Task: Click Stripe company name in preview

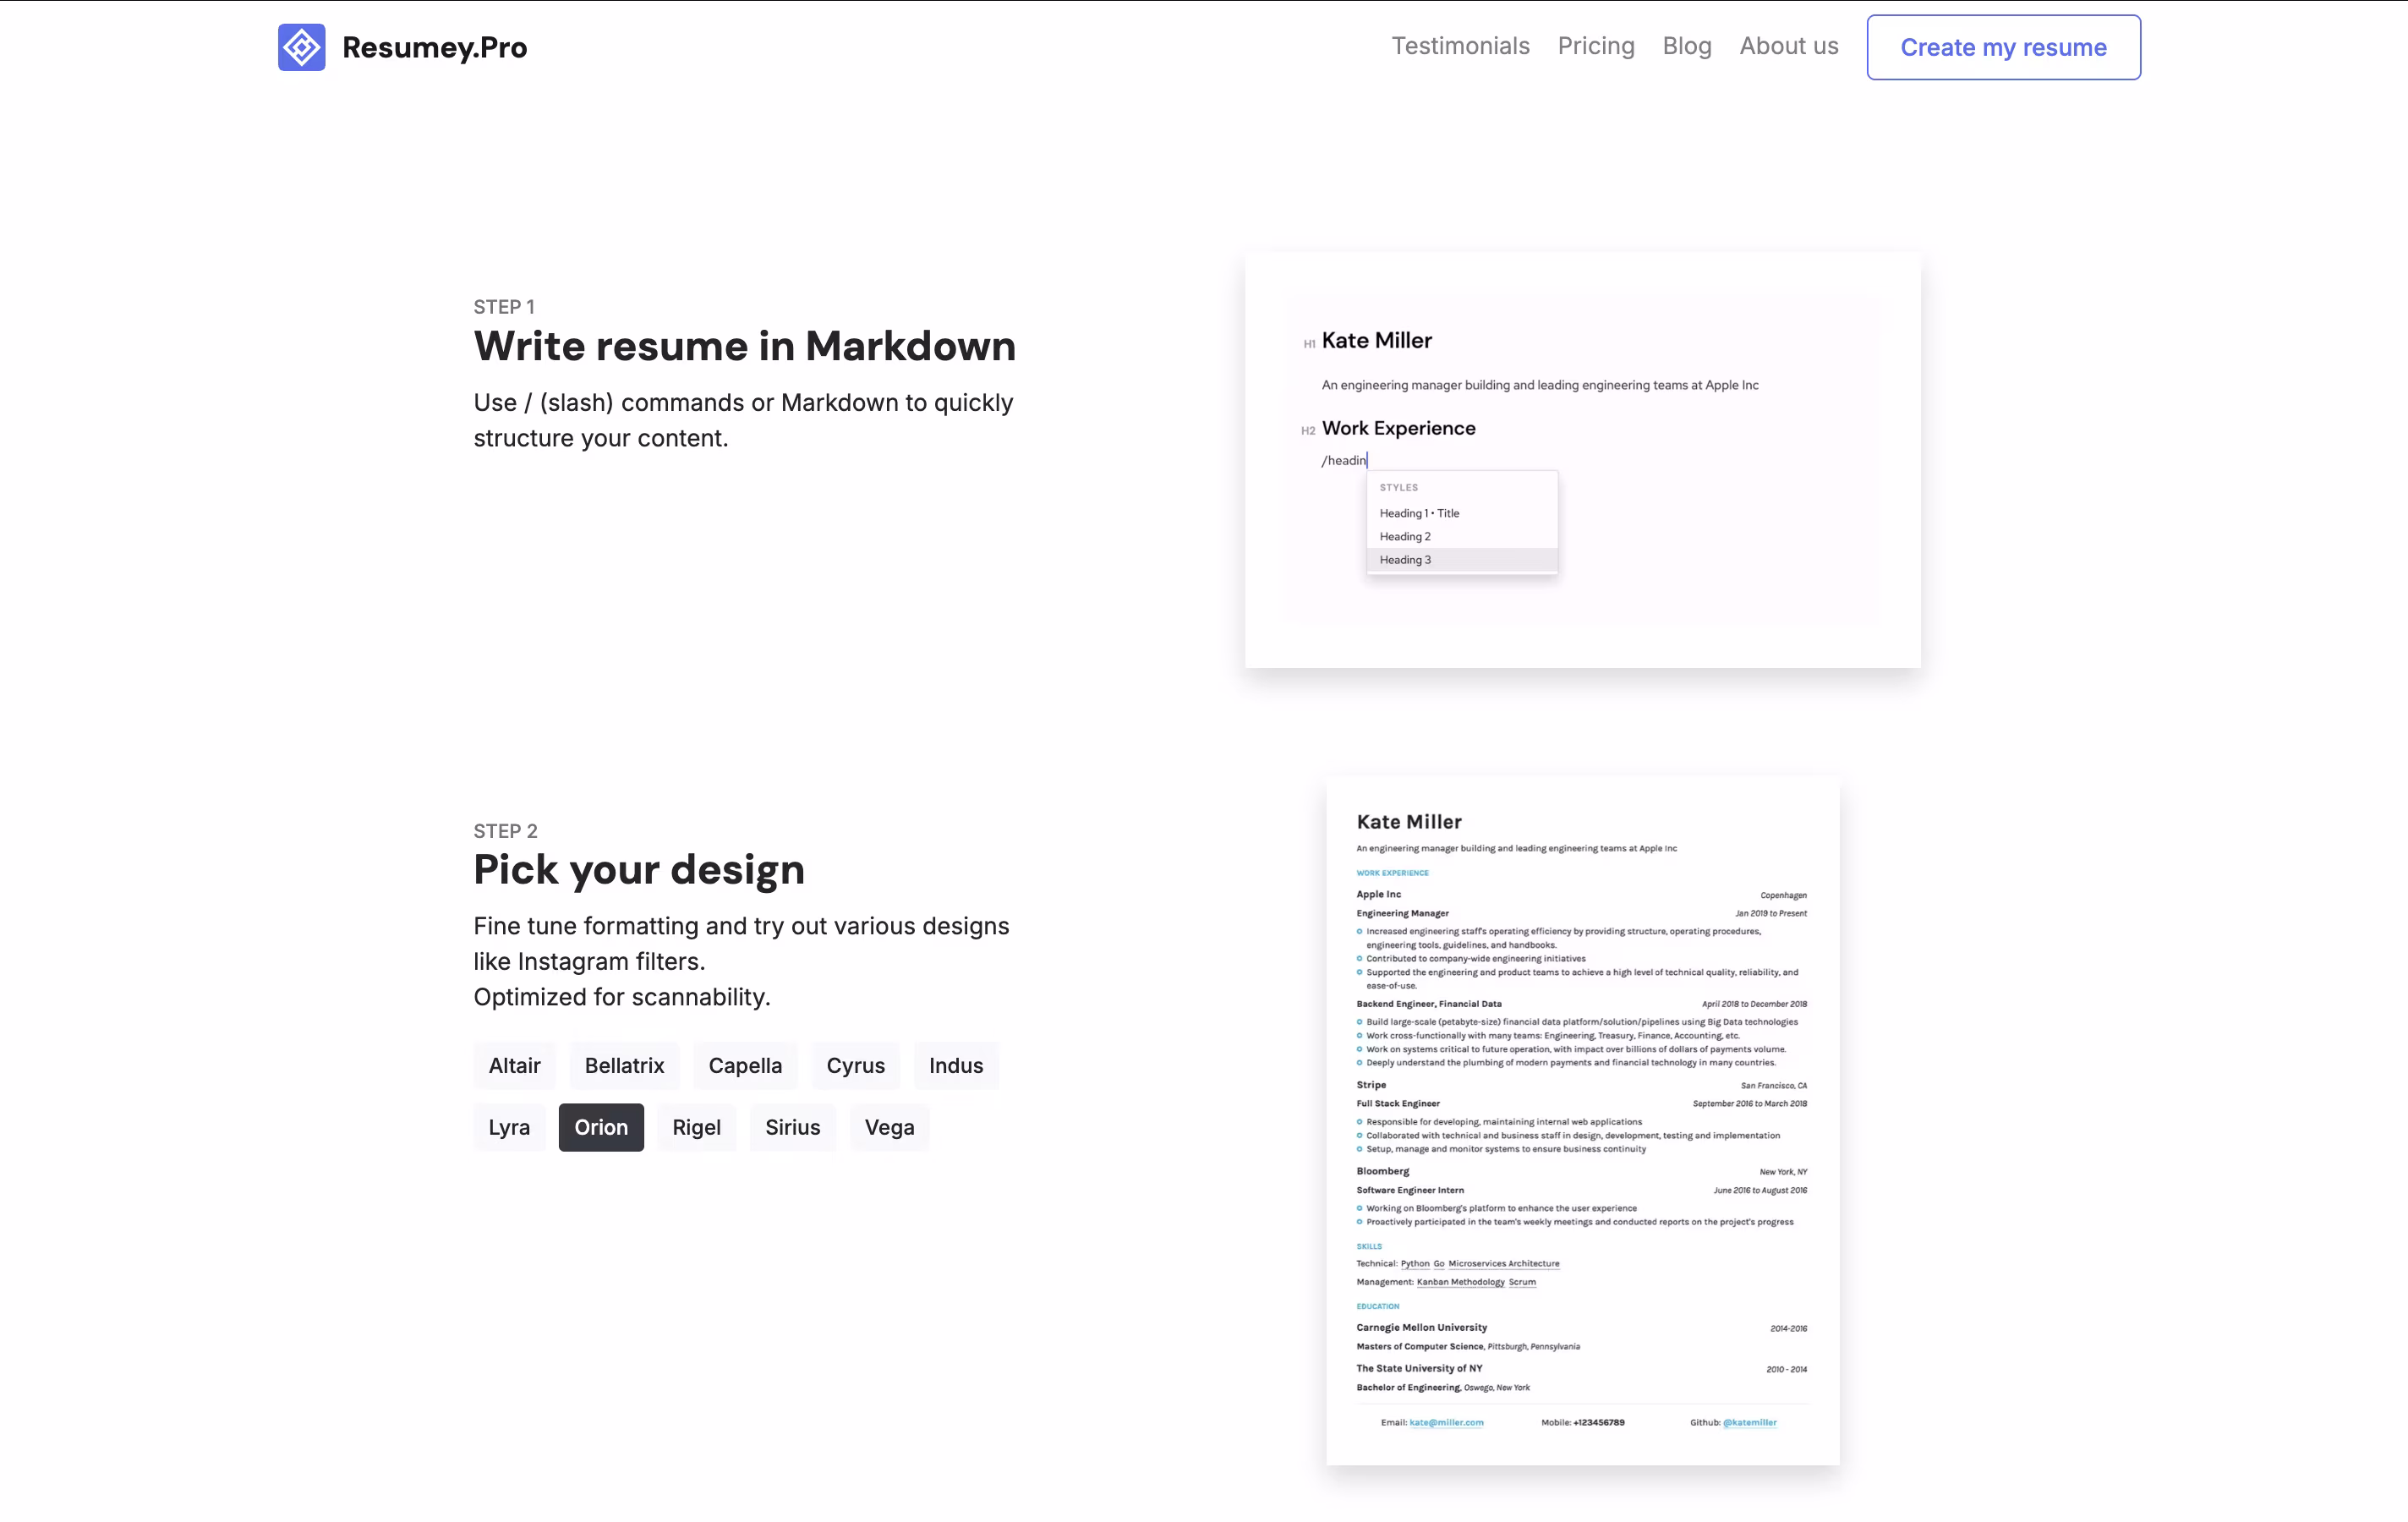Action: (x=1371, y=1085)
